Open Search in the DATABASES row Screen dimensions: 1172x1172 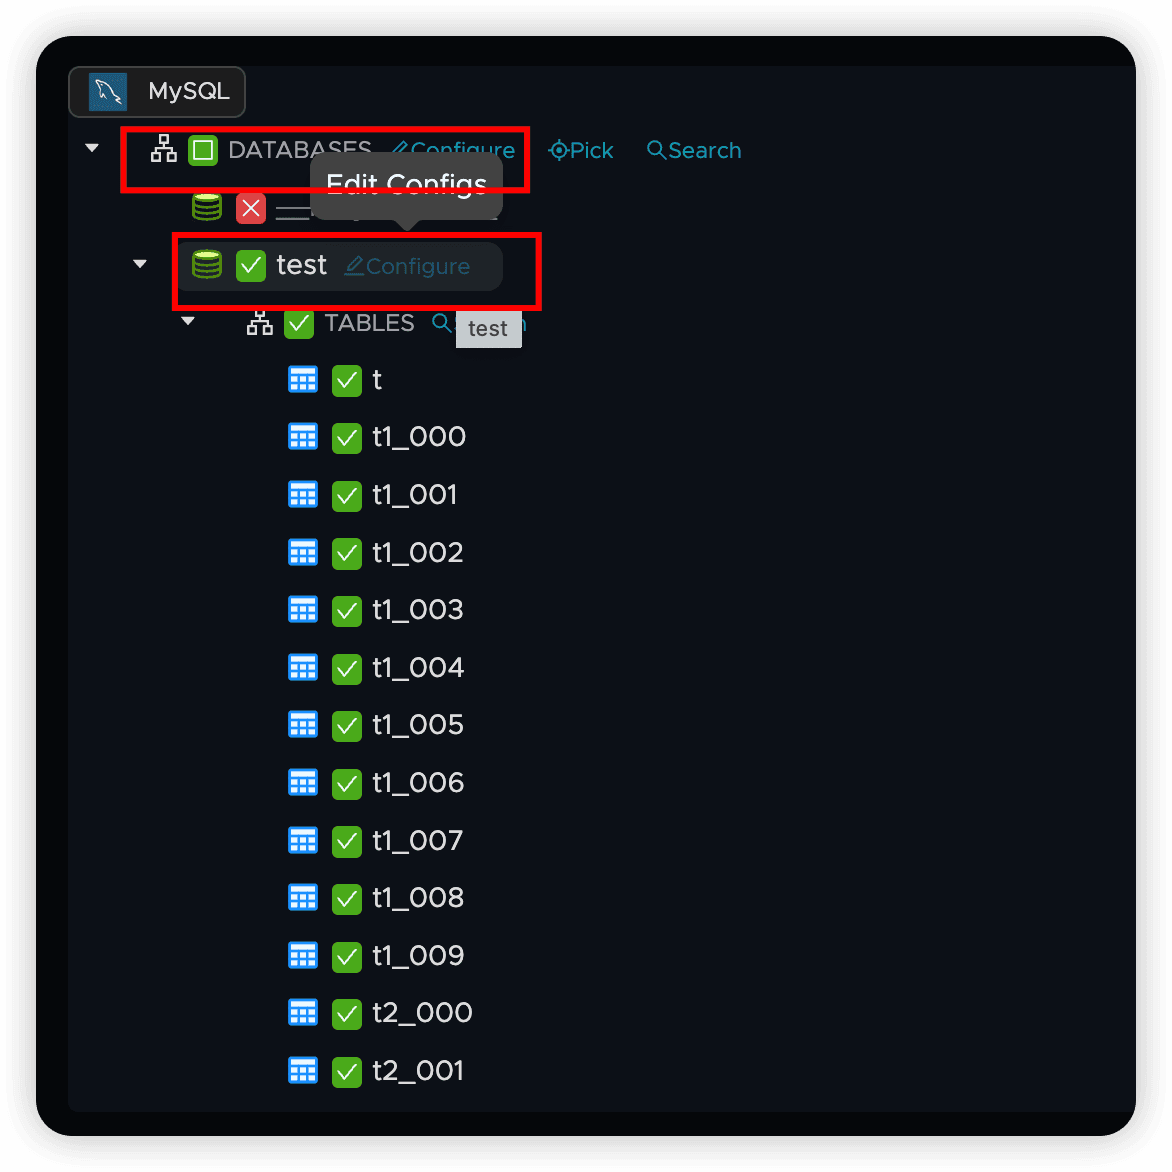click(694, 151)
